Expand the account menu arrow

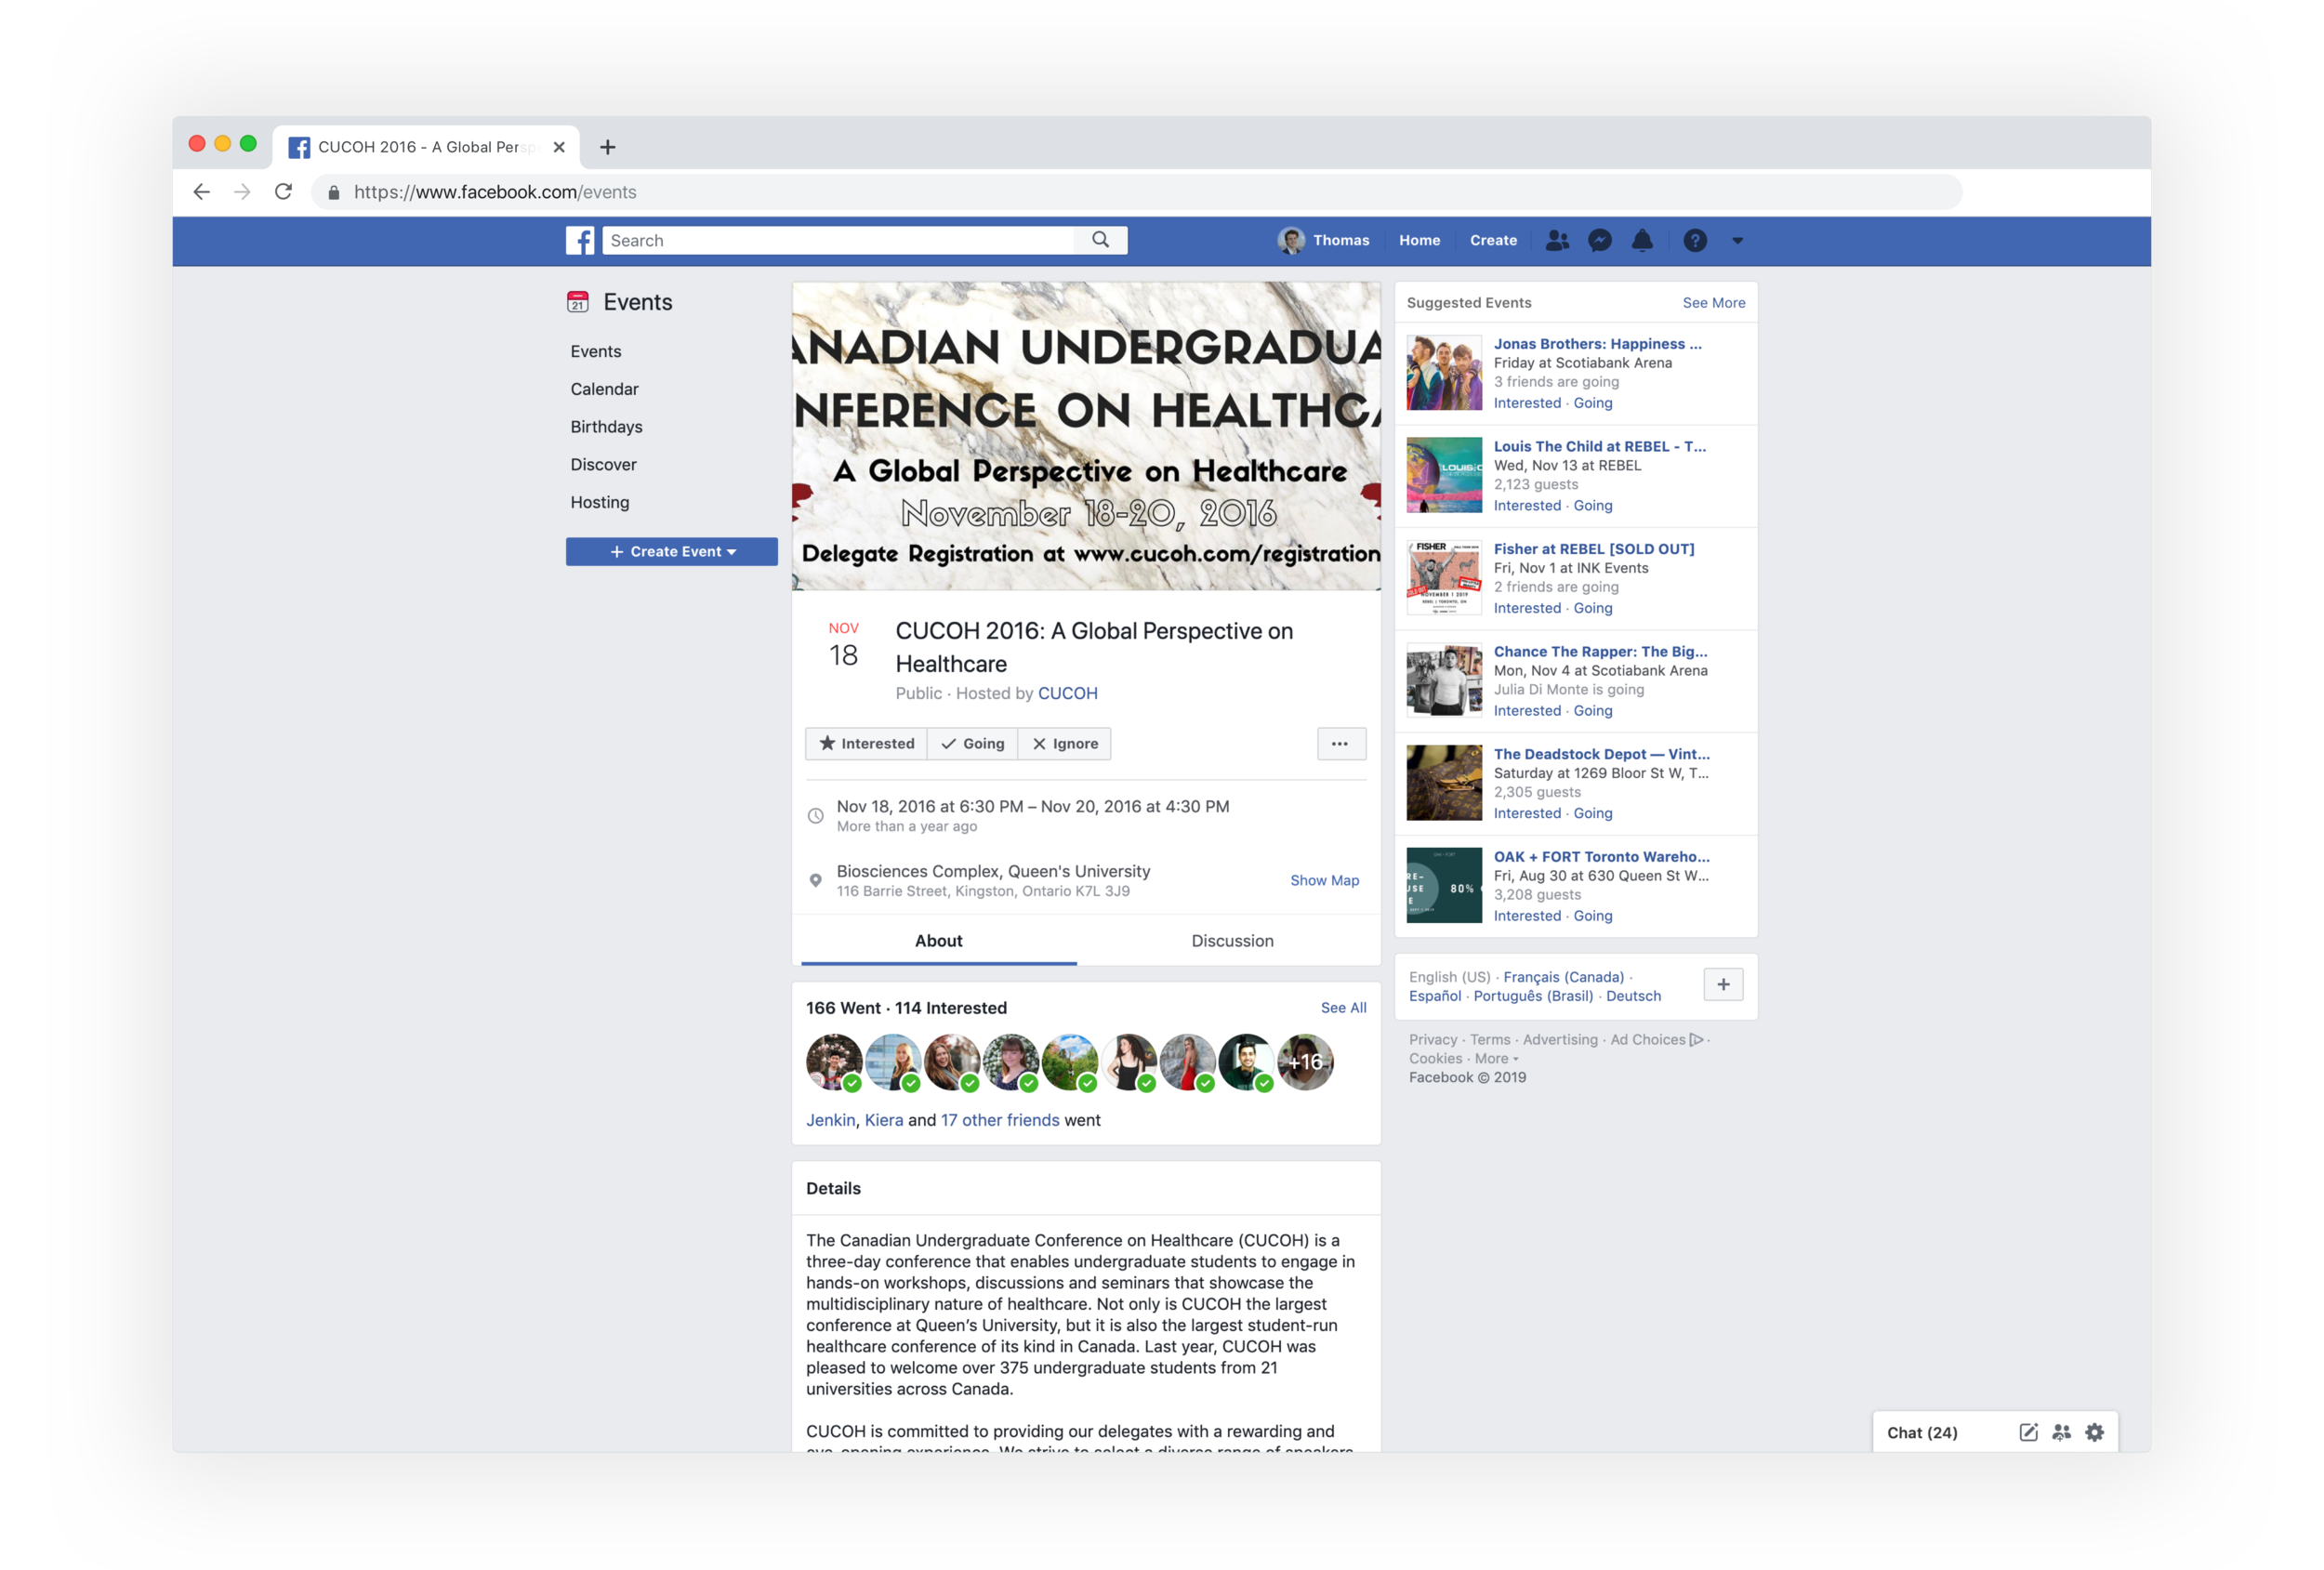1737,241
